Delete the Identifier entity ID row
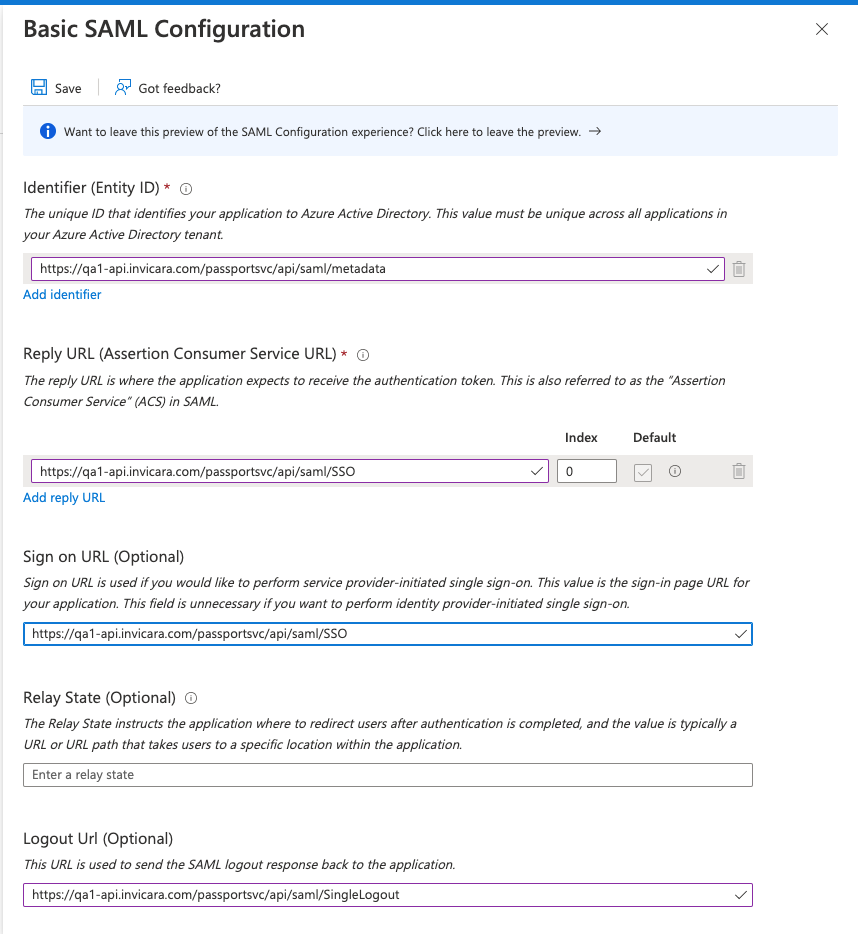 [x=739, y=269]
